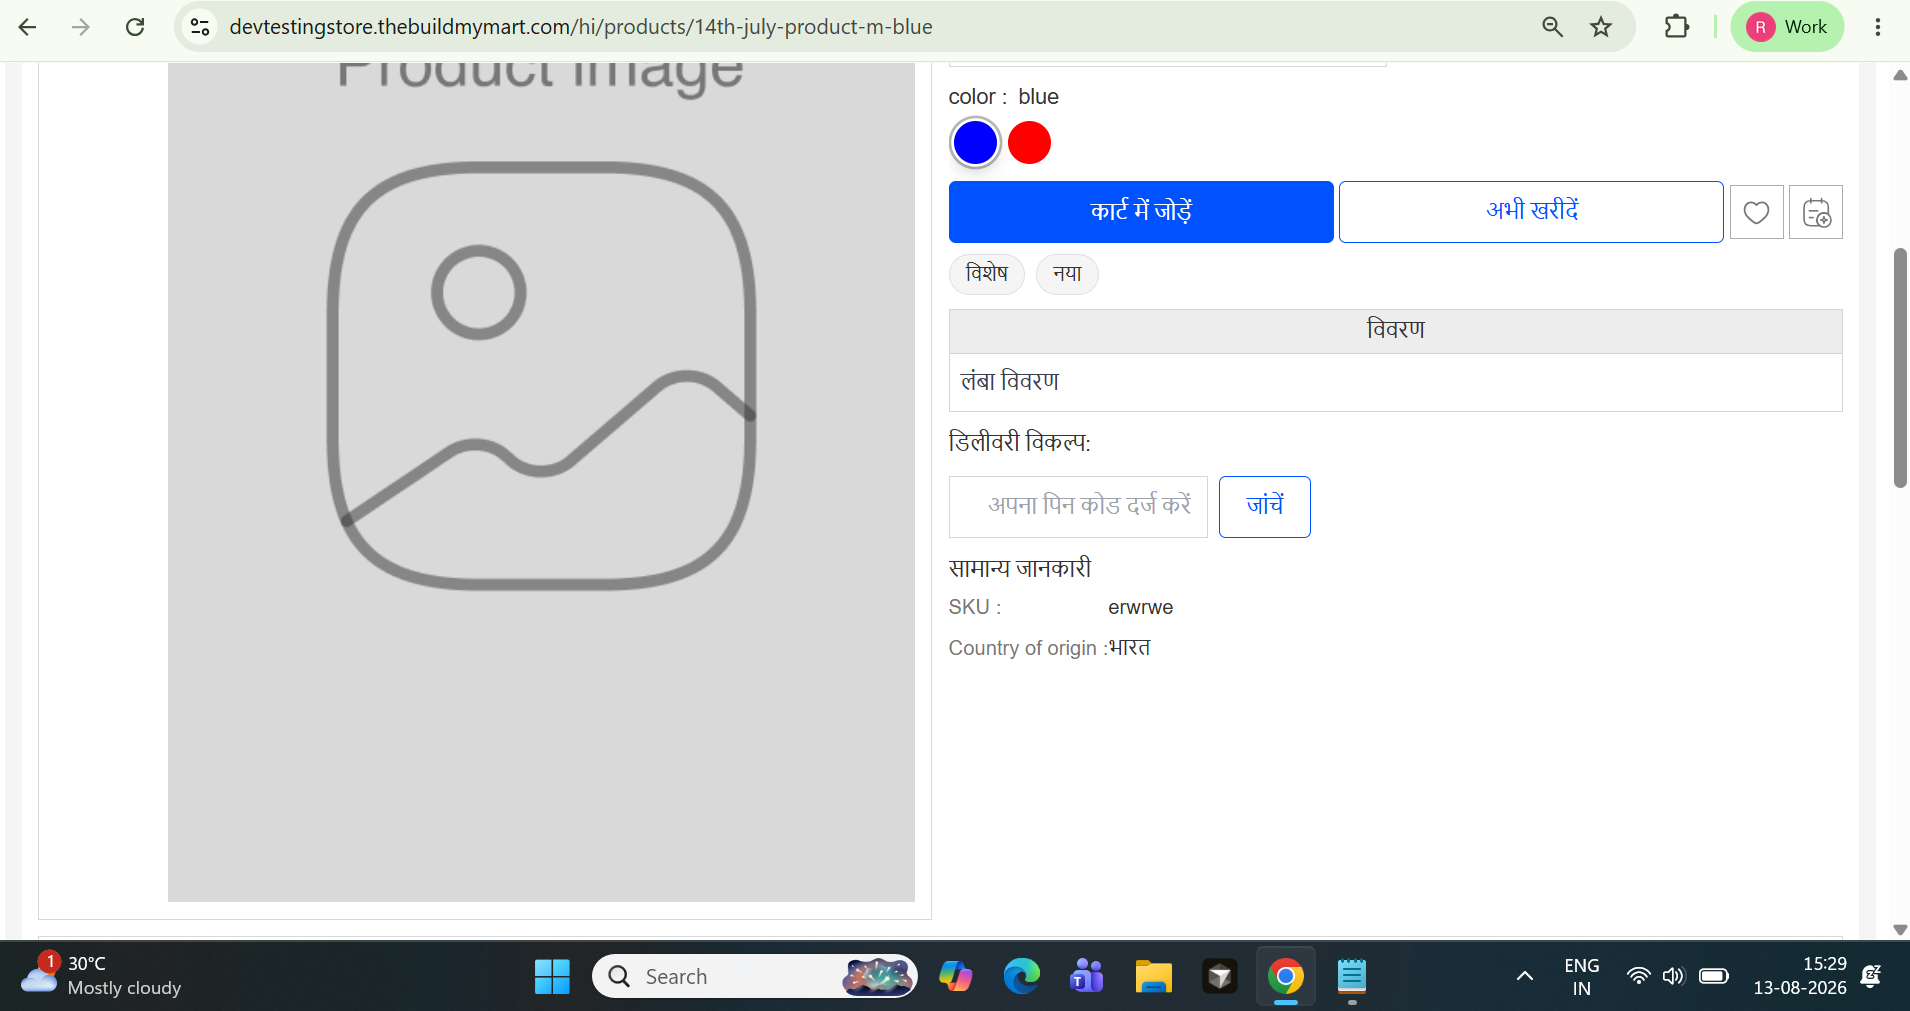Show hidden system tray icons
1910x1011 pixels.
(1524, 976)
